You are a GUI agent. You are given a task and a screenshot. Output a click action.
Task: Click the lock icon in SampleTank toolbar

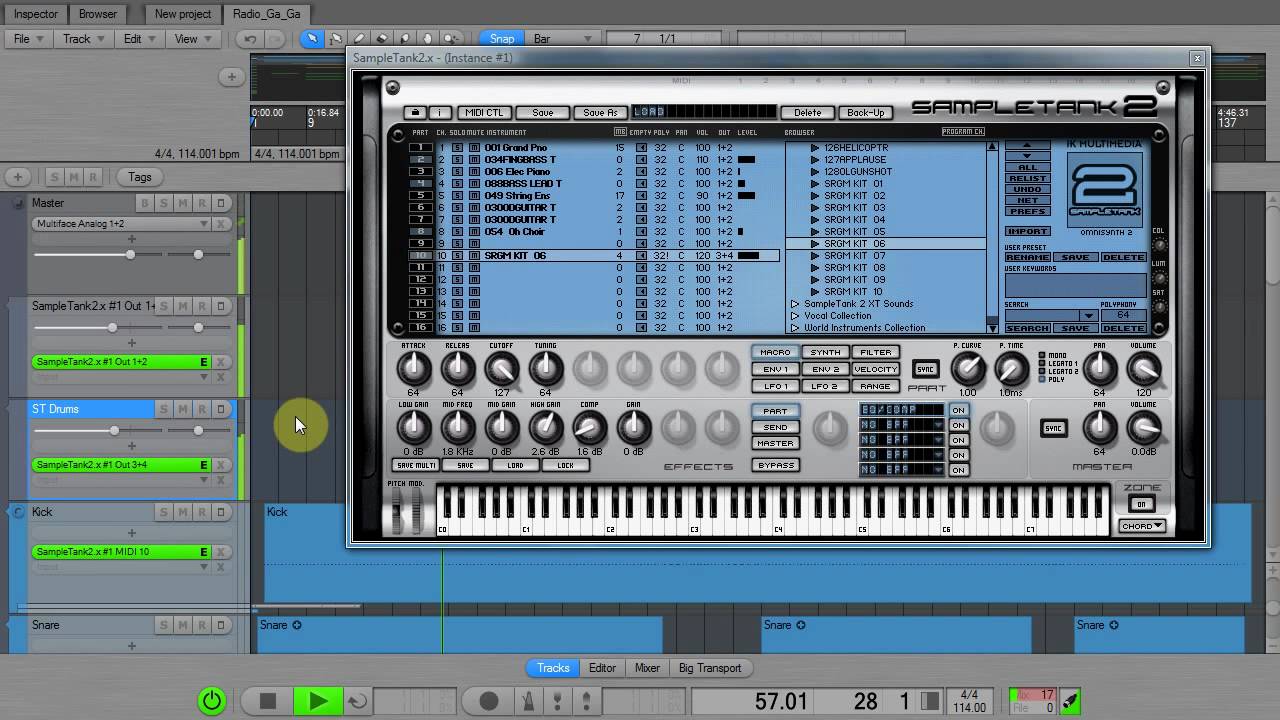(x=415, y=113)
